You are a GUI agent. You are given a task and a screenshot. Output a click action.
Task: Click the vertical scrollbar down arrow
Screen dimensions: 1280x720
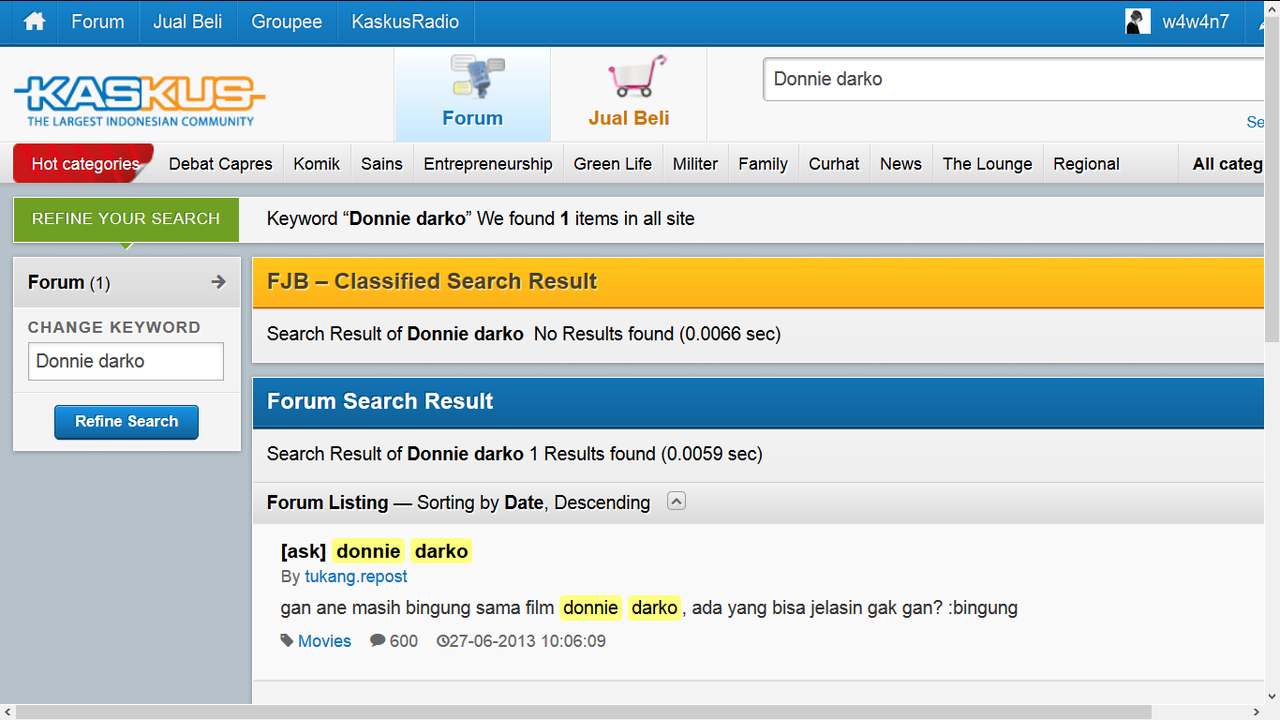click(x=1271, y=695)
